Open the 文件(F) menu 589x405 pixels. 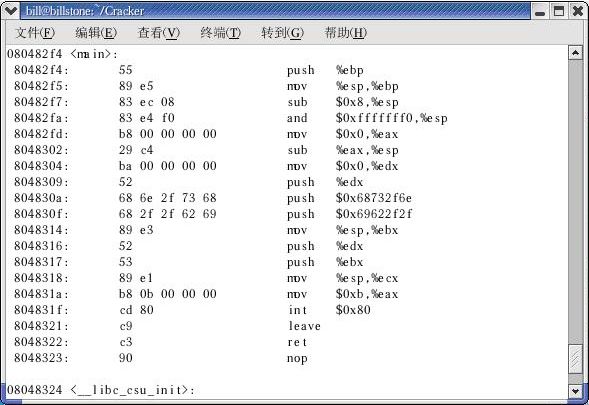35,33
